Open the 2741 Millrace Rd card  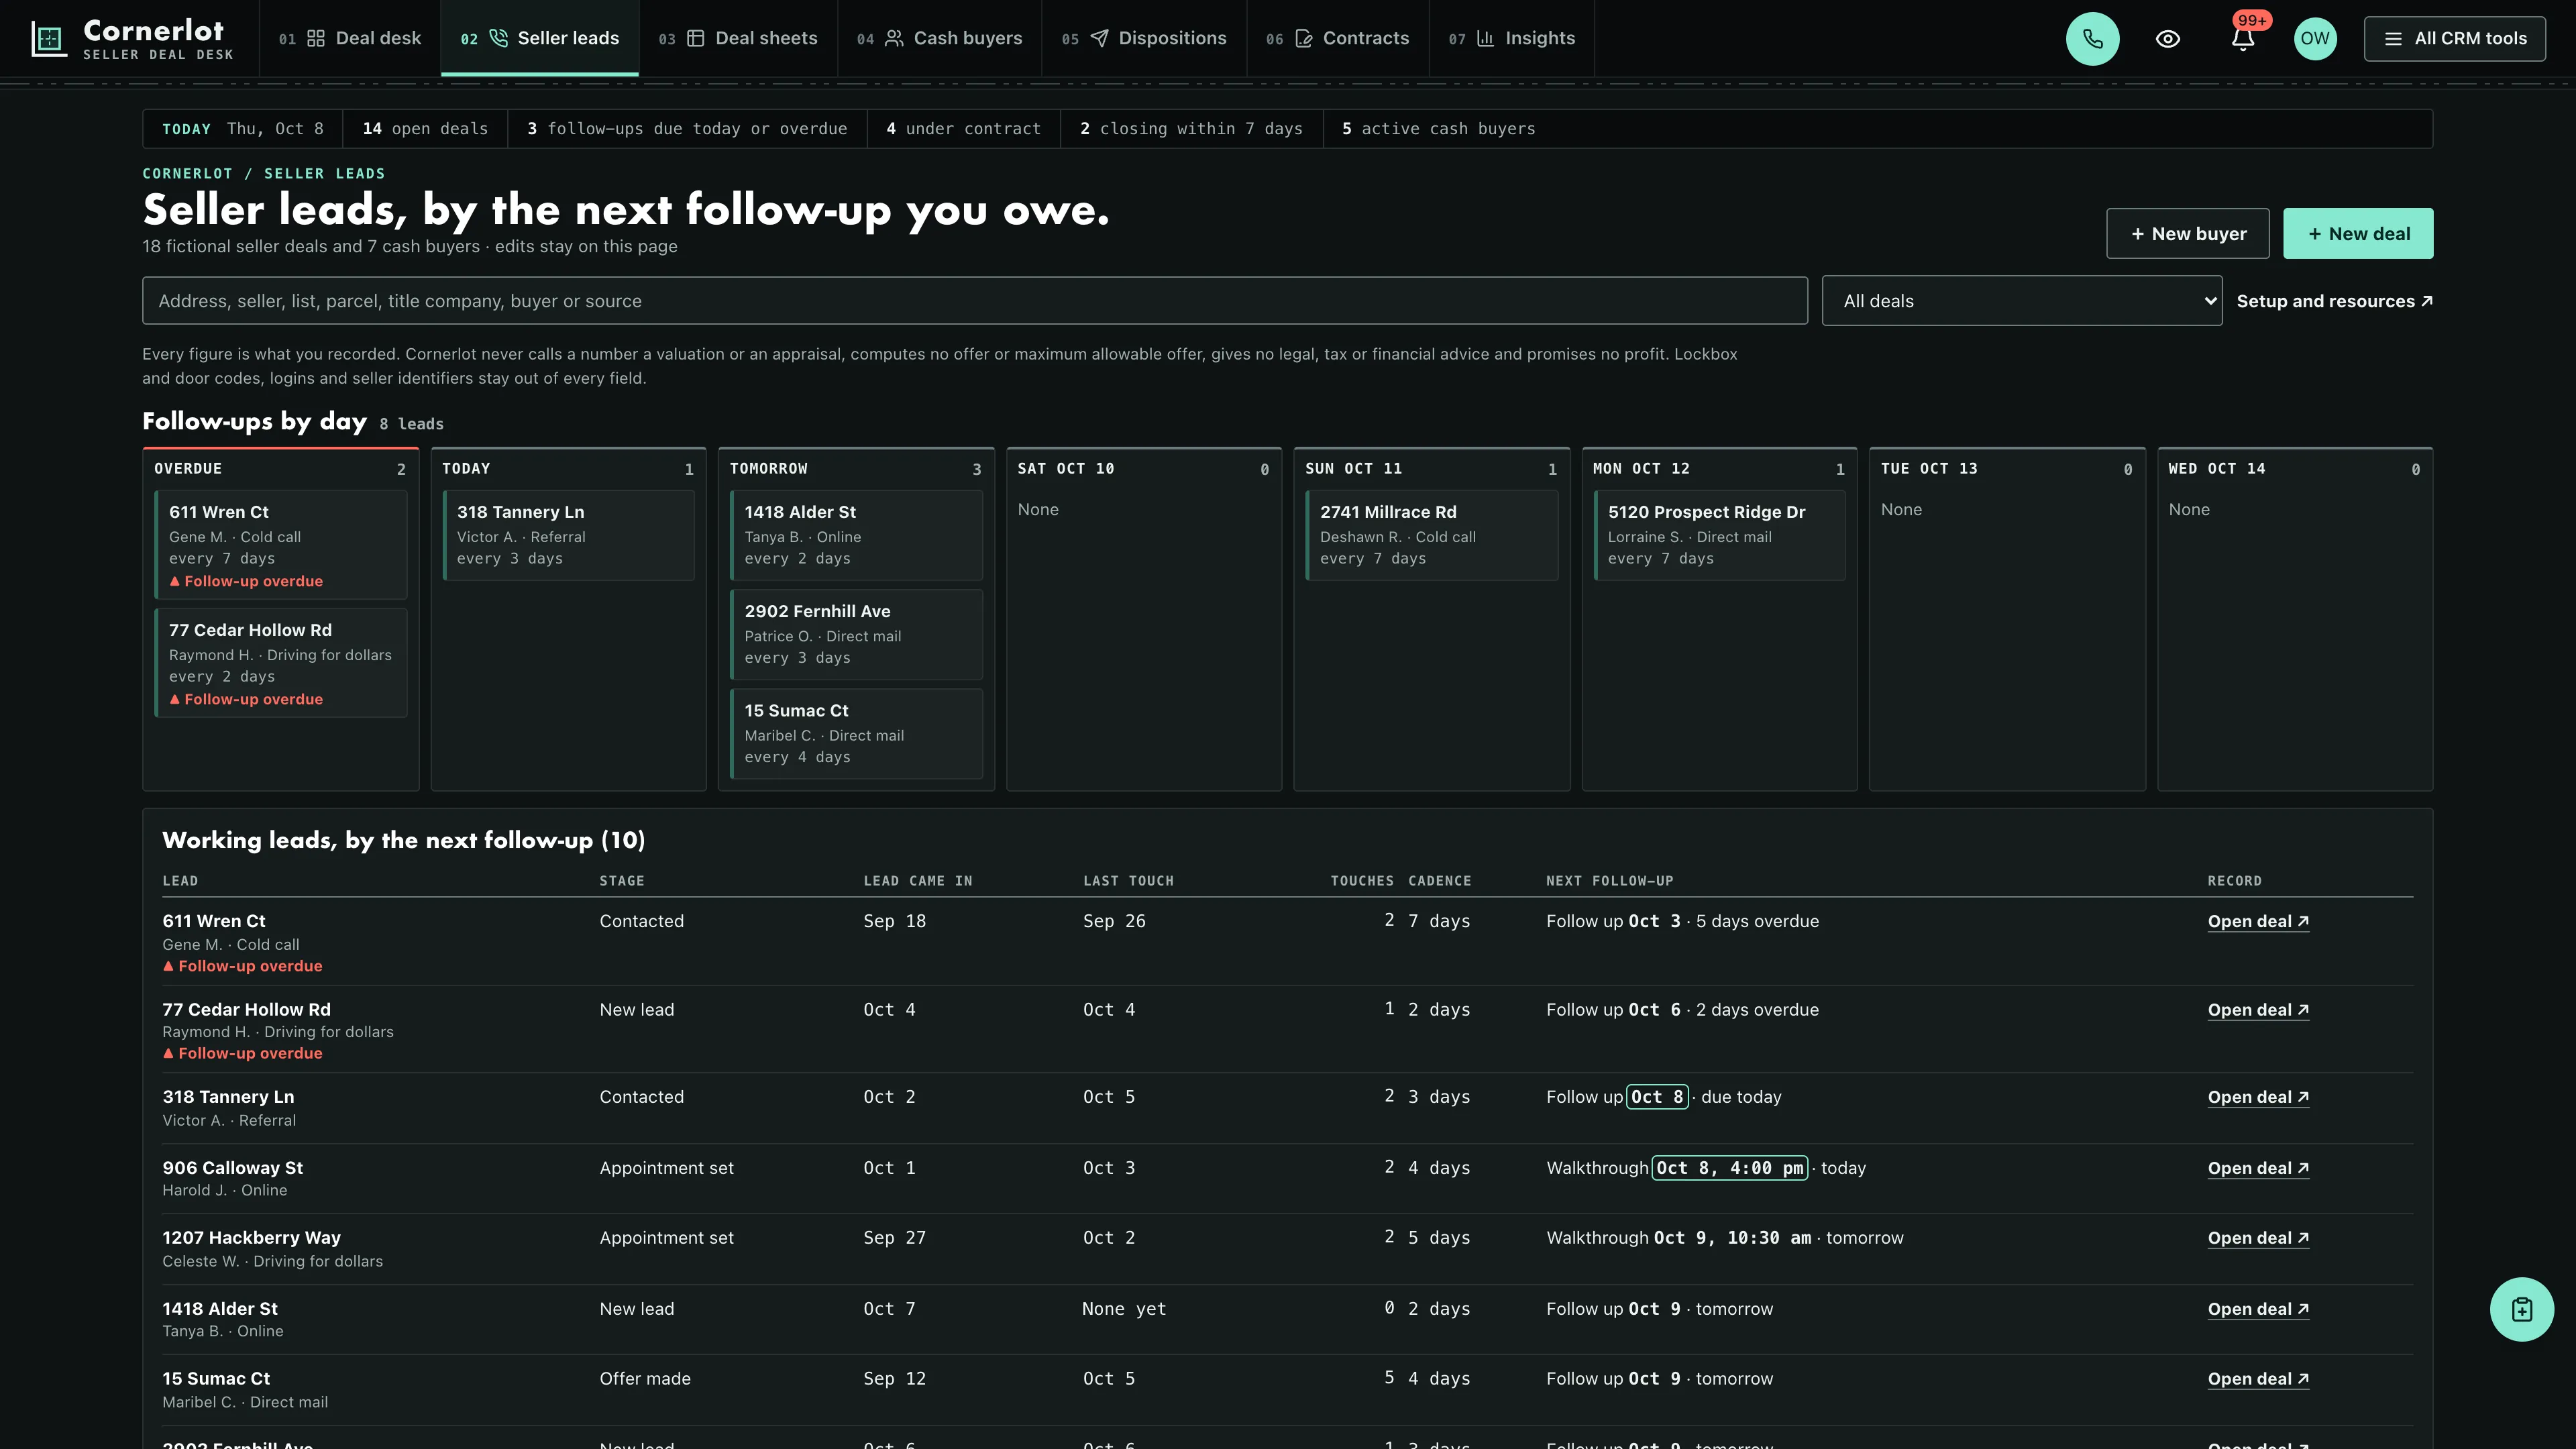1432,535
